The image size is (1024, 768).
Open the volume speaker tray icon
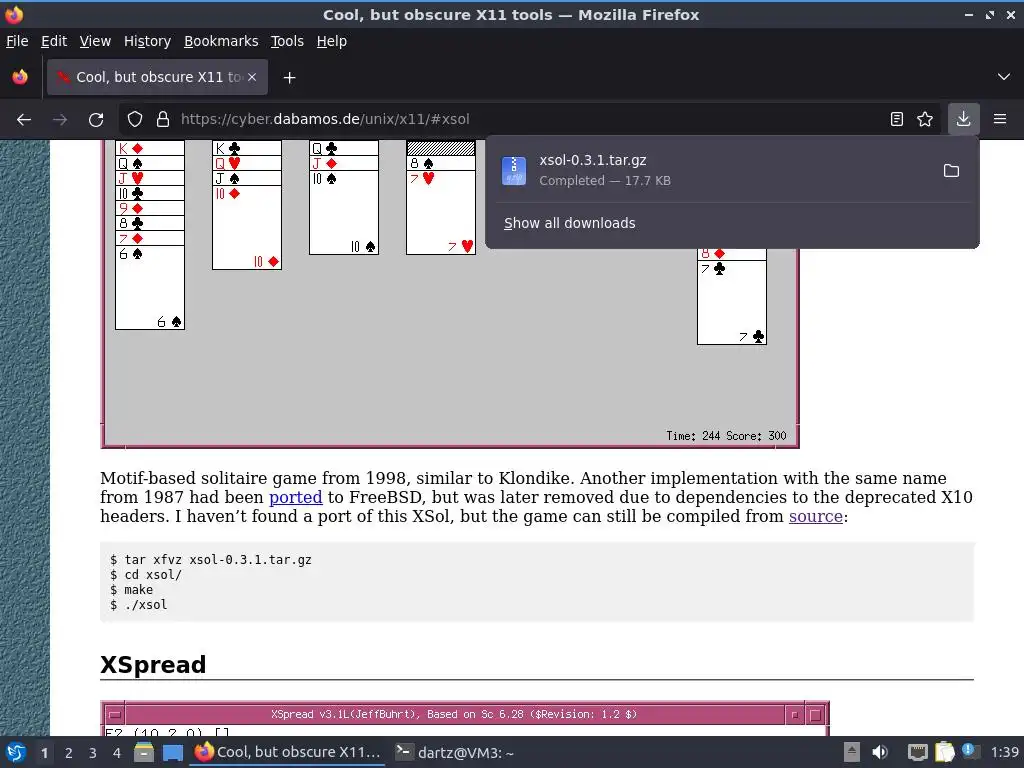tap(880, 752)
